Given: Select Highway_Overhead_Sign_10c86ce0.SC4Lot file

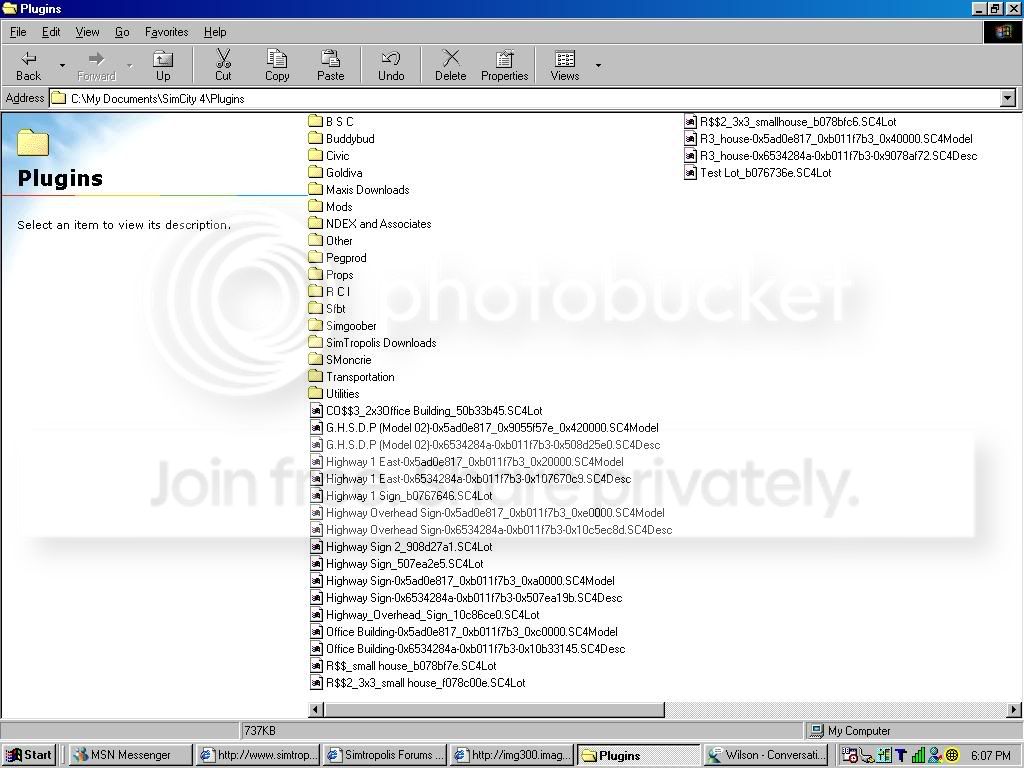Looking at the screenshot, I should [424, 614].
